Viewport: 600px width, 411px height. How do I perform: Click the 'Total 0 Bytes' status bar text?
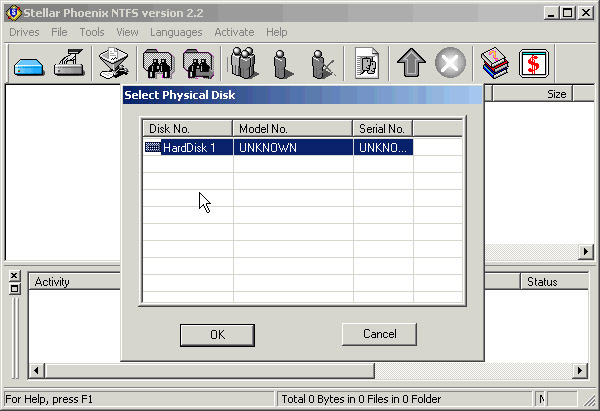click(361, 399)
